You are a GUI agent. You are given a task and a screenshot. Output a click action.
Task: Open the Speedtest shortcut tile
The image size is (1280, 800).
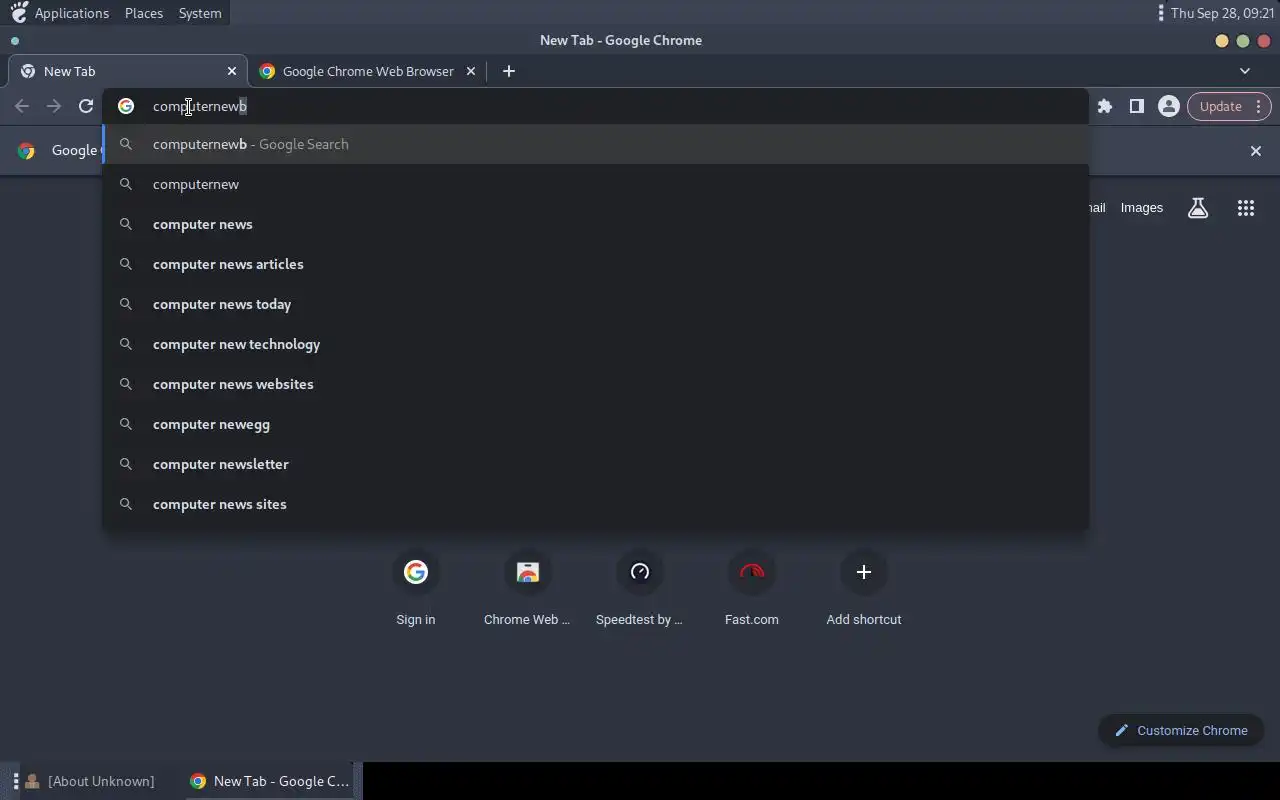(640, 588)
